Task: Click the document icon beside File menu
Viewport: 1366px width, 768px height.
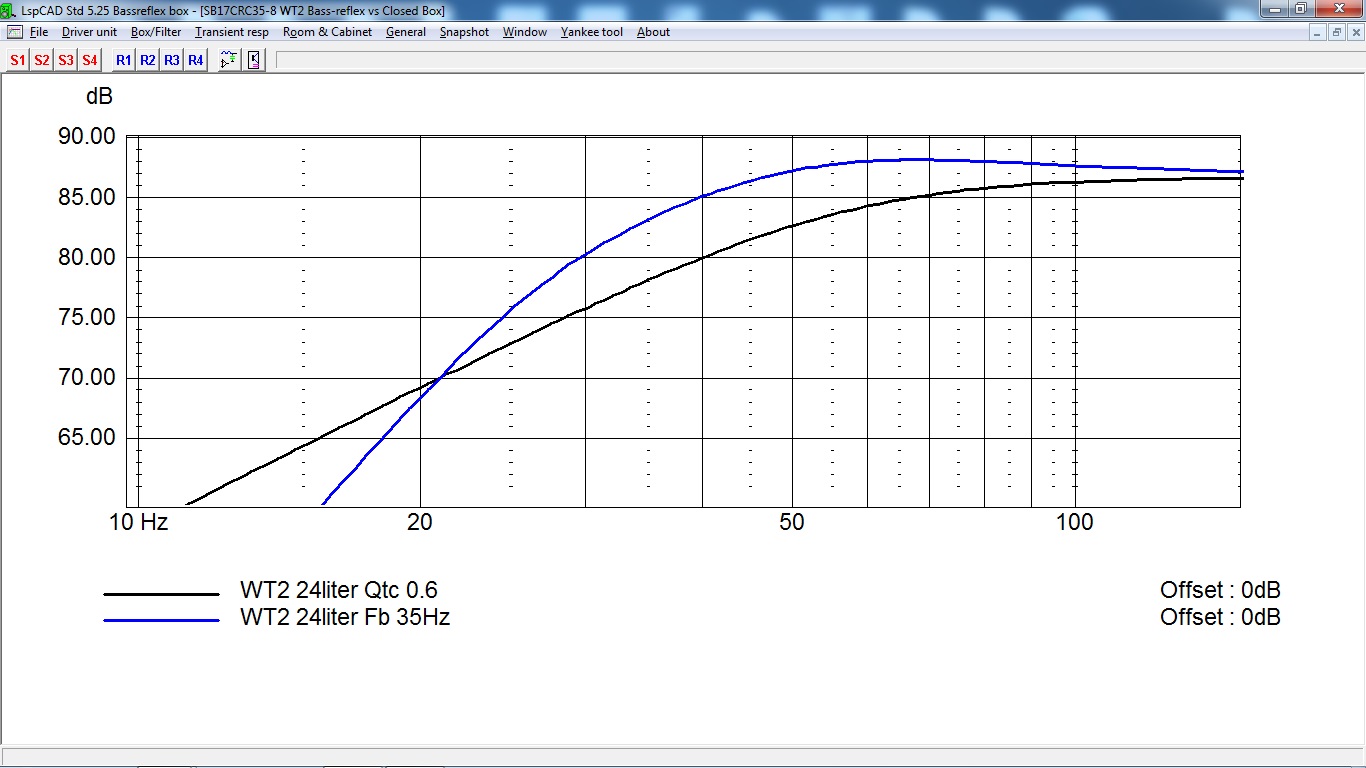Action: [14, 32]
